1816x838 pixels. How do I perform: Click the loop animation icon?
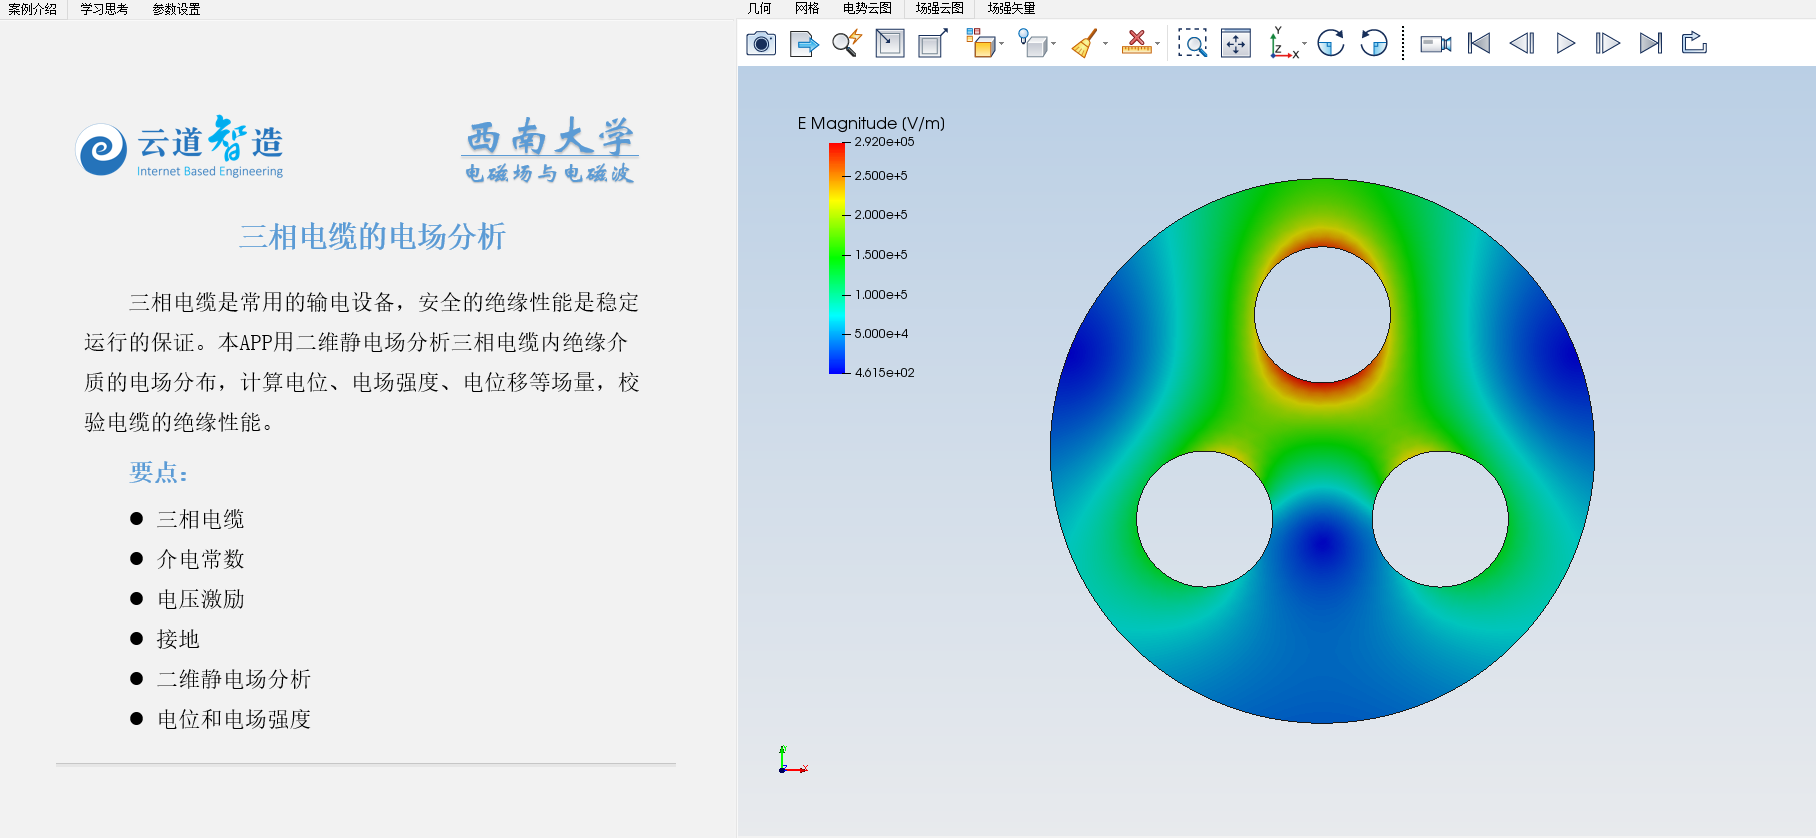tap(1694, 43)
